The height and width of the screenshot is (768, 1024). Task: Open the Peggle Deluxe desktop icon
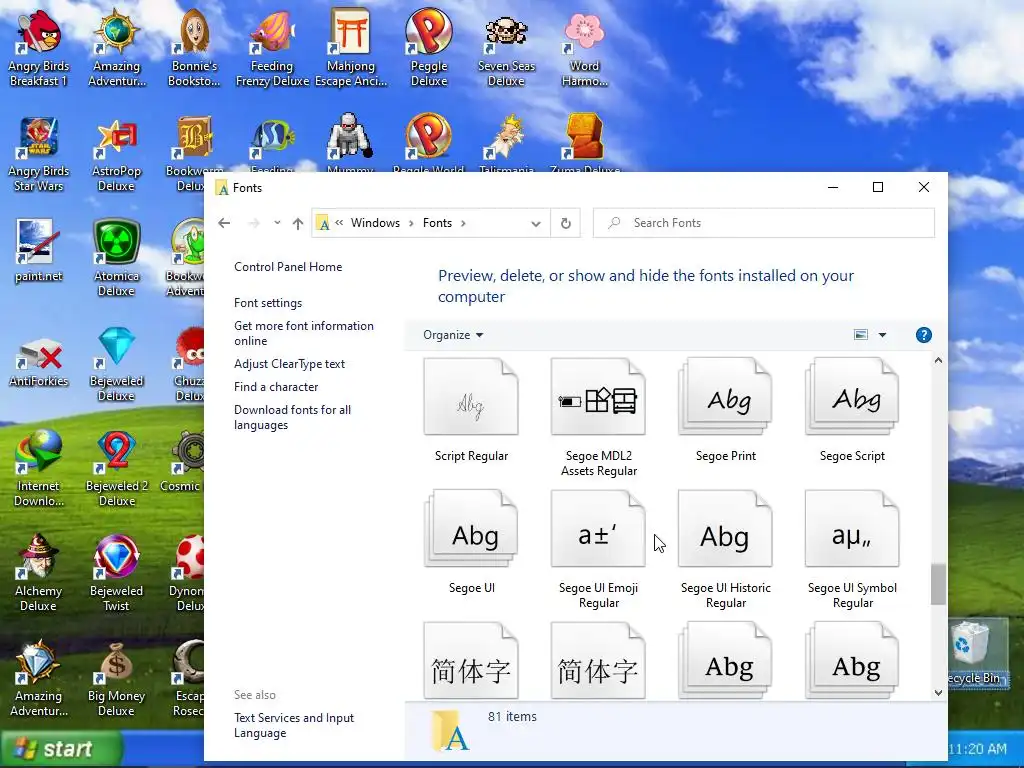pos(429,48)
